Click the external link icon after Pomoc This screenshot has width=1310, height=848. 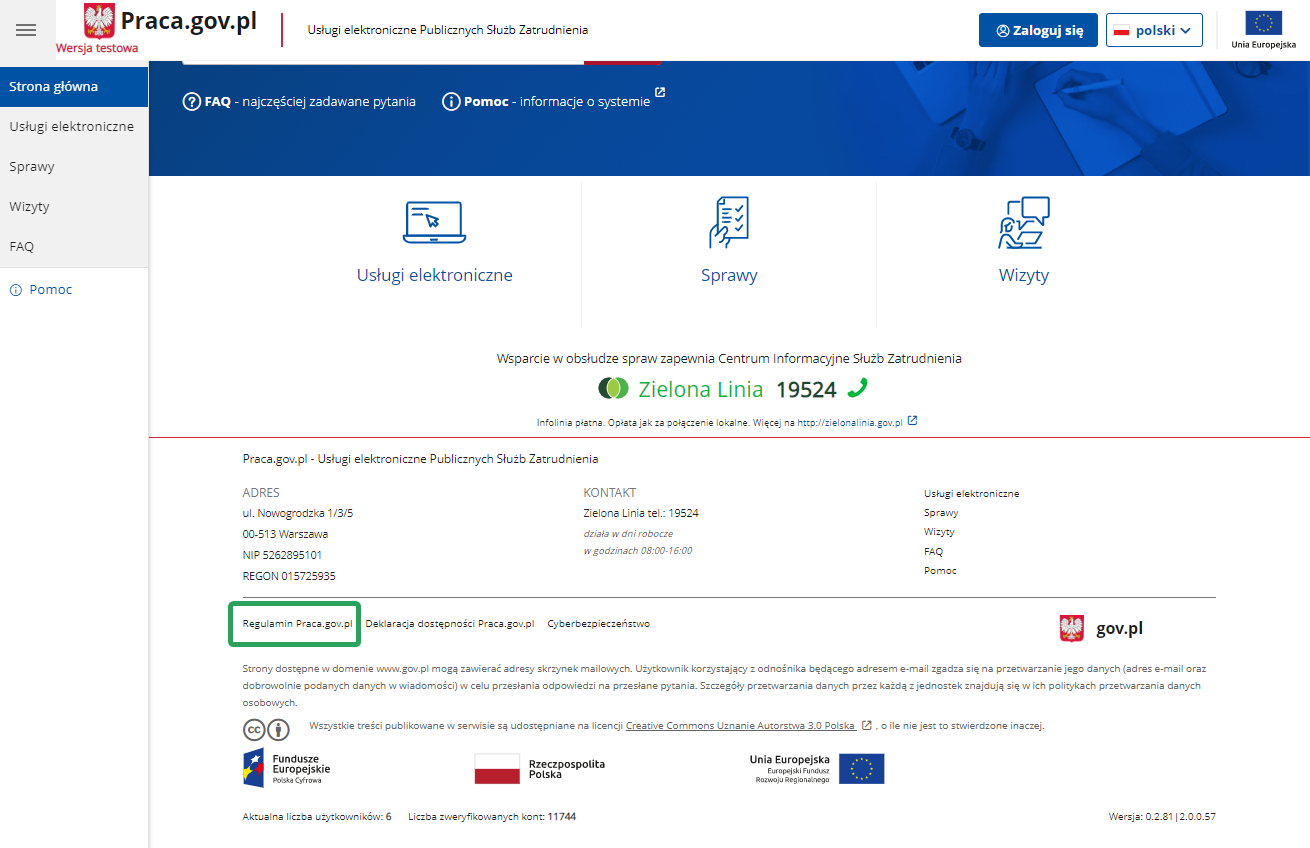coord(660,92)
